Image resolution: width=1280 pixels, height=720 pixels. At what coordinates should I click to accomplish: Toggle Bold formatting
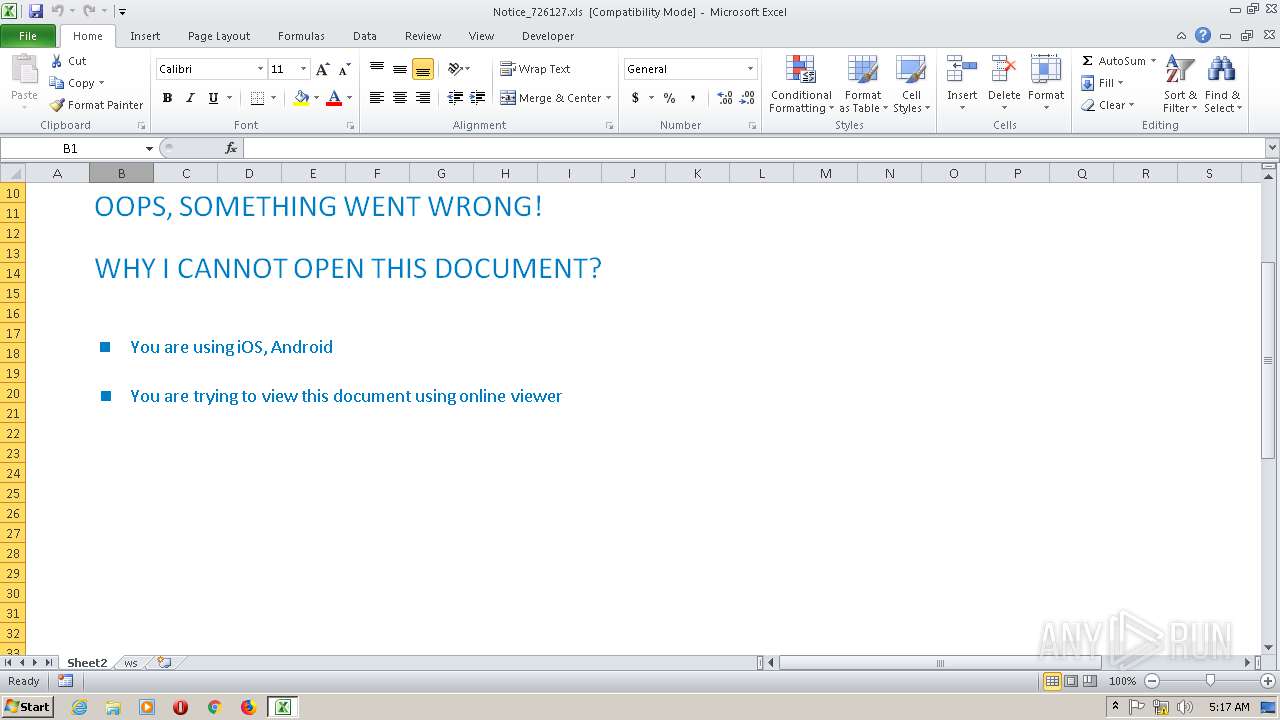click(167, 98)
